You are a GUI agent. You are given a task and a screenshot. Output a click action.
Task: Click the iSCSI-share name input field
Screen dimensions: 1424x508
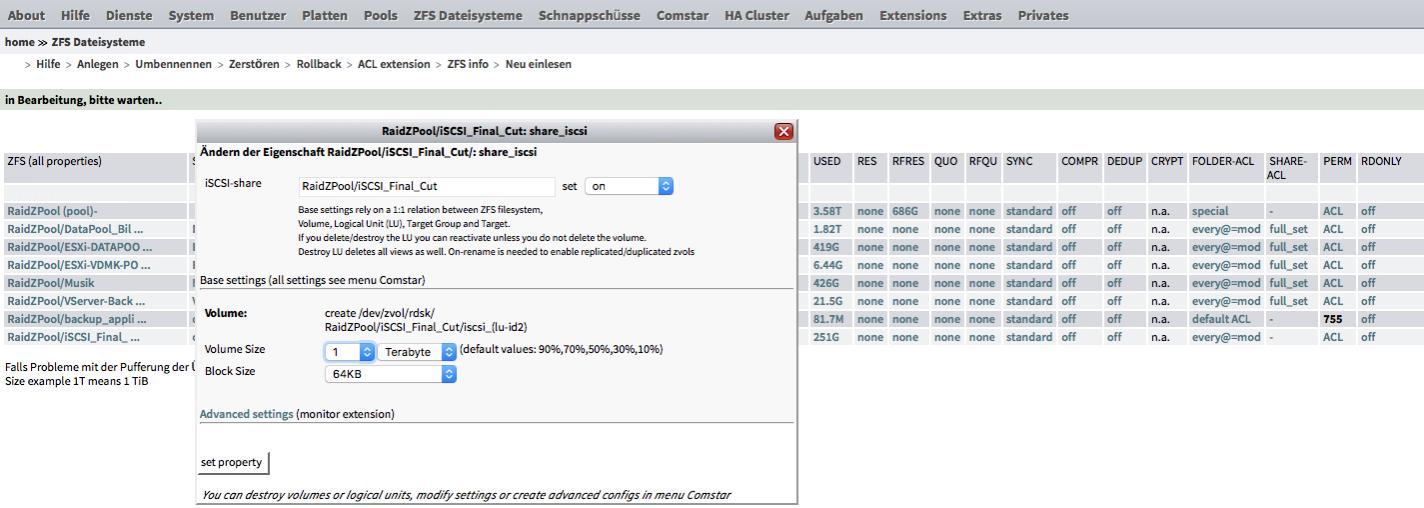click(427, 186)
